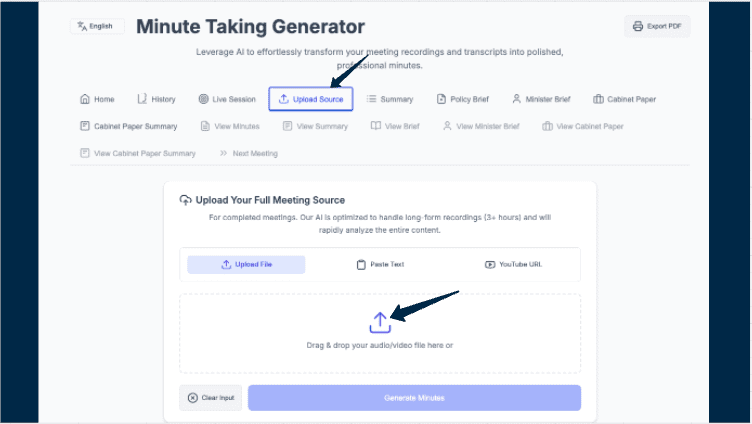Image resolution: width=752 pixels, height=424 pixels.
Task: Click the Home house icon
Action: pyautogui.click(x=85, y=99)
